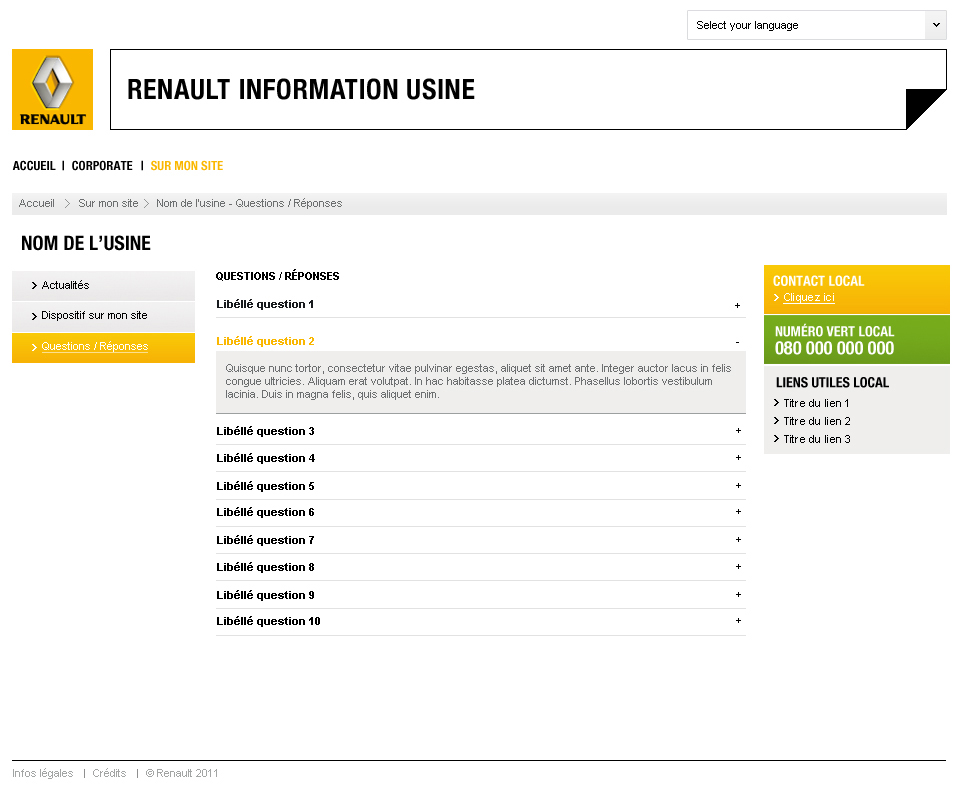The height and width of the screenshot is (797, 960).
Task: Click the Libéllé question 6 title
Action: click(265, 512)
